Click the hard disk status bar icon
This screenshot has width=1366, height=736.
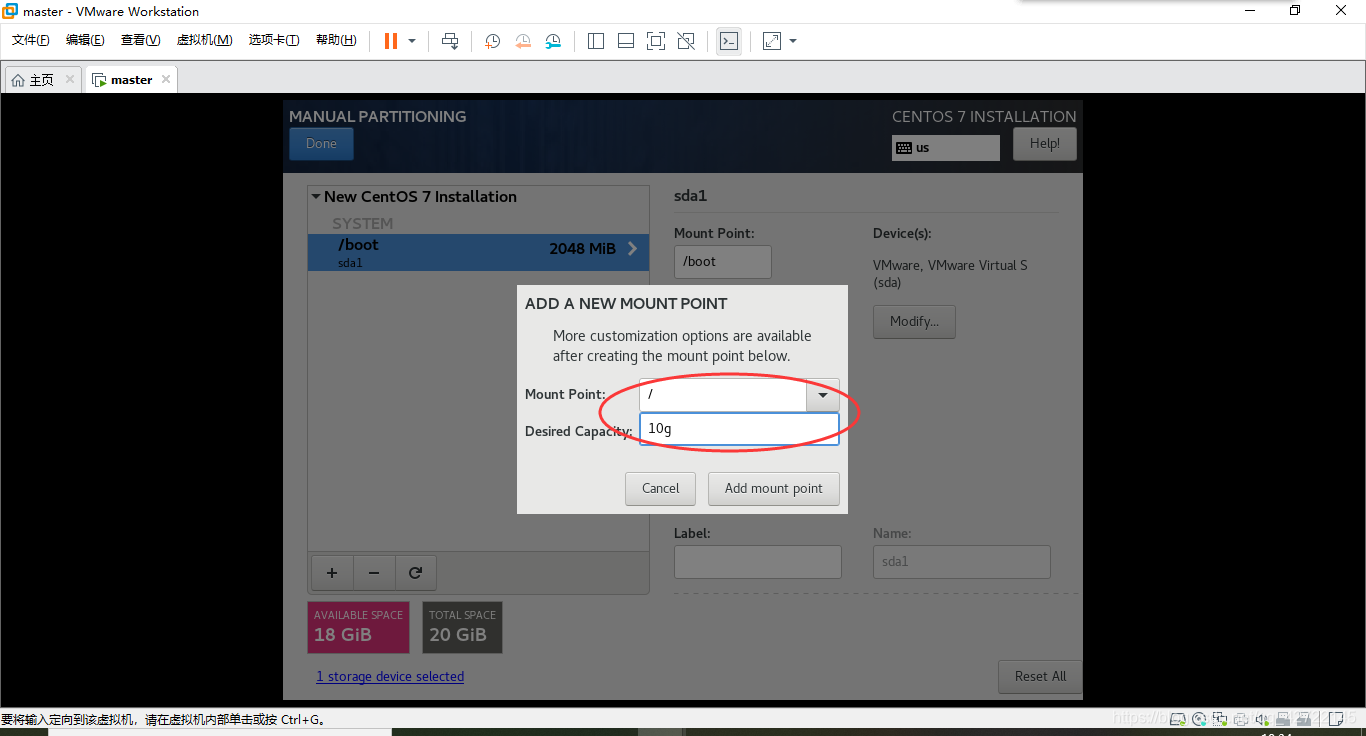(x=1178, y=719)
